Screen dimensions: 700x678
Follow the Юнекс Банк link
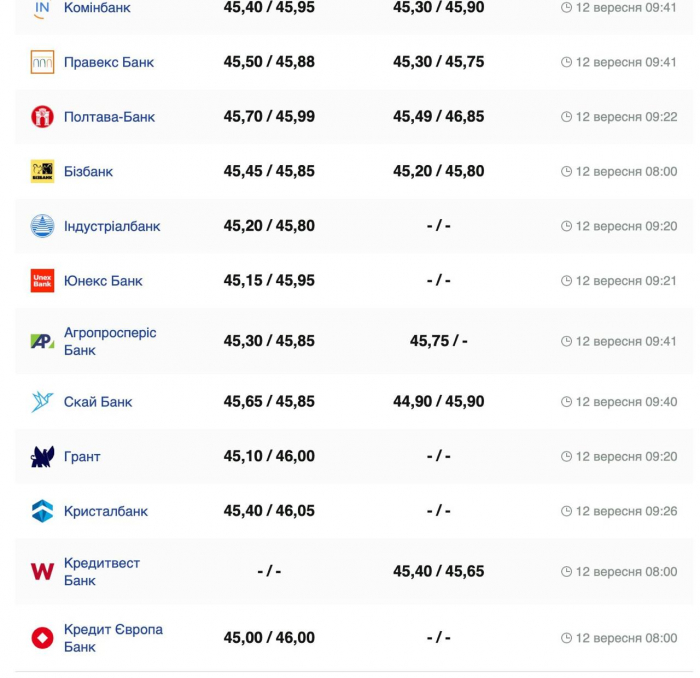point(103,281)
